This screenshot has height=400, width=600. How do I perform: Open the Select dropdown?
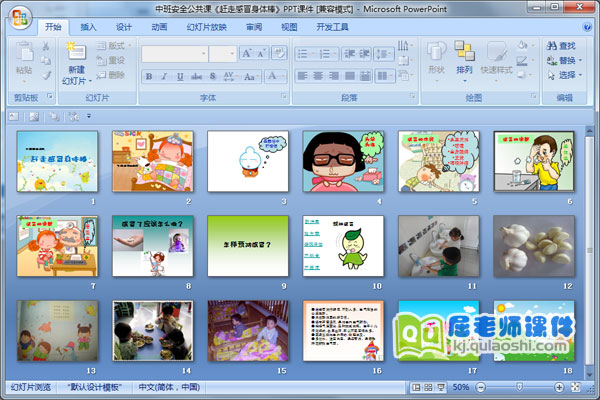(x=564, y=75)
